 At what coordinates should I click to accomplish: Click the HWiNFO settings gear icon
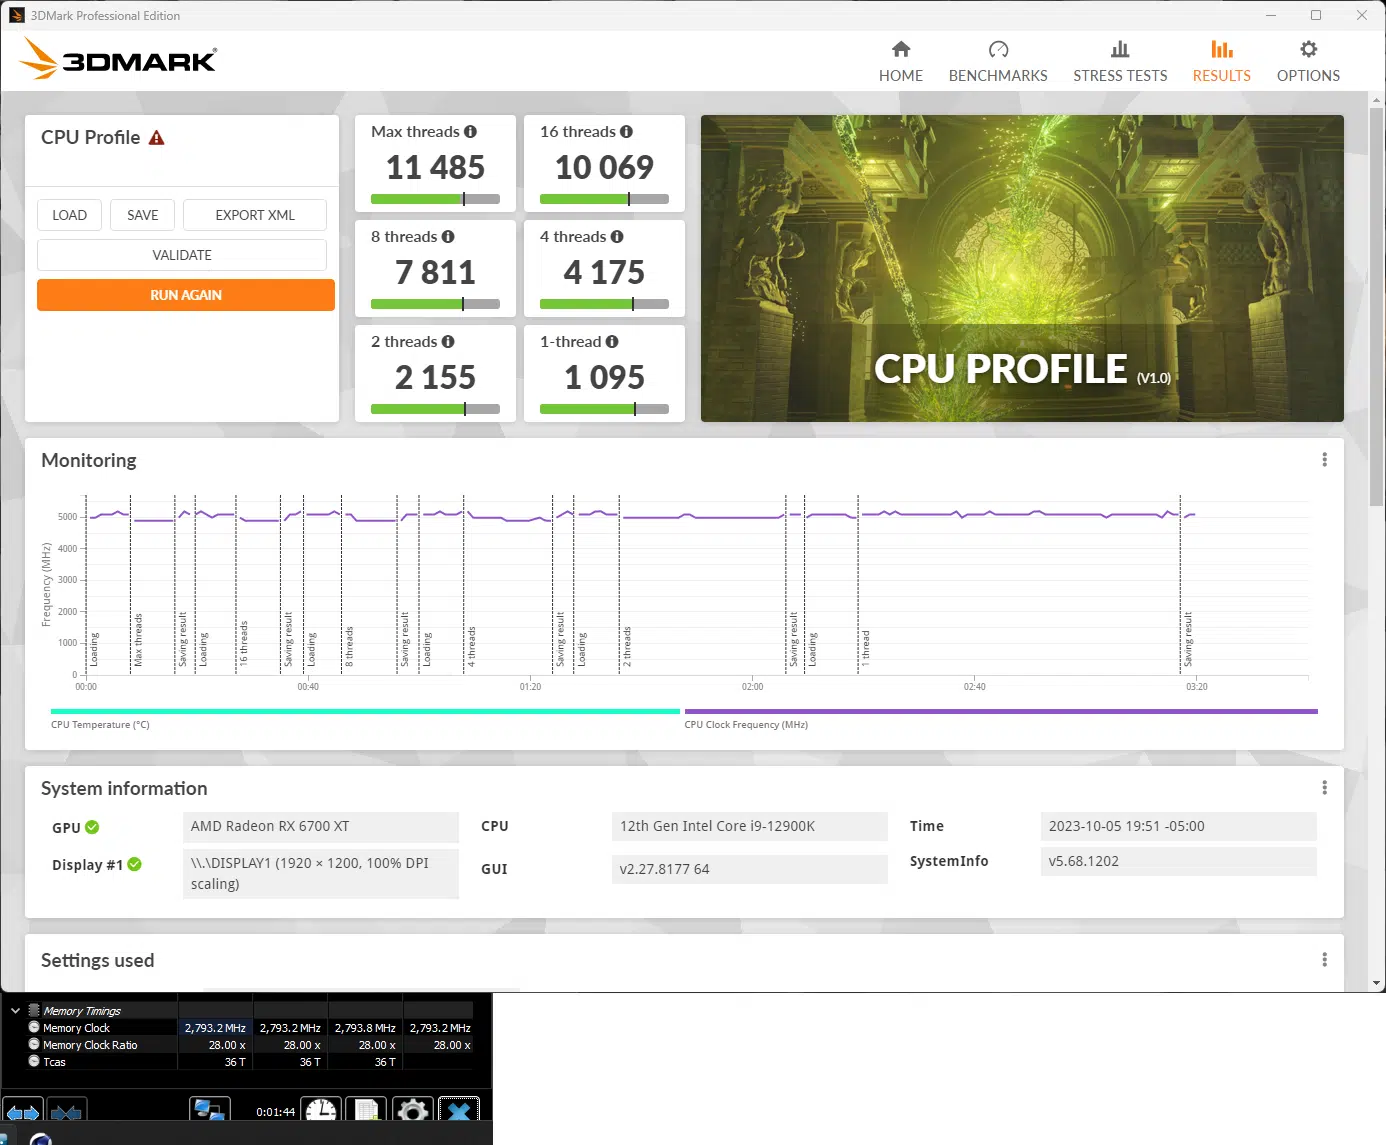pyautogui.click(x=413, y=1111)
